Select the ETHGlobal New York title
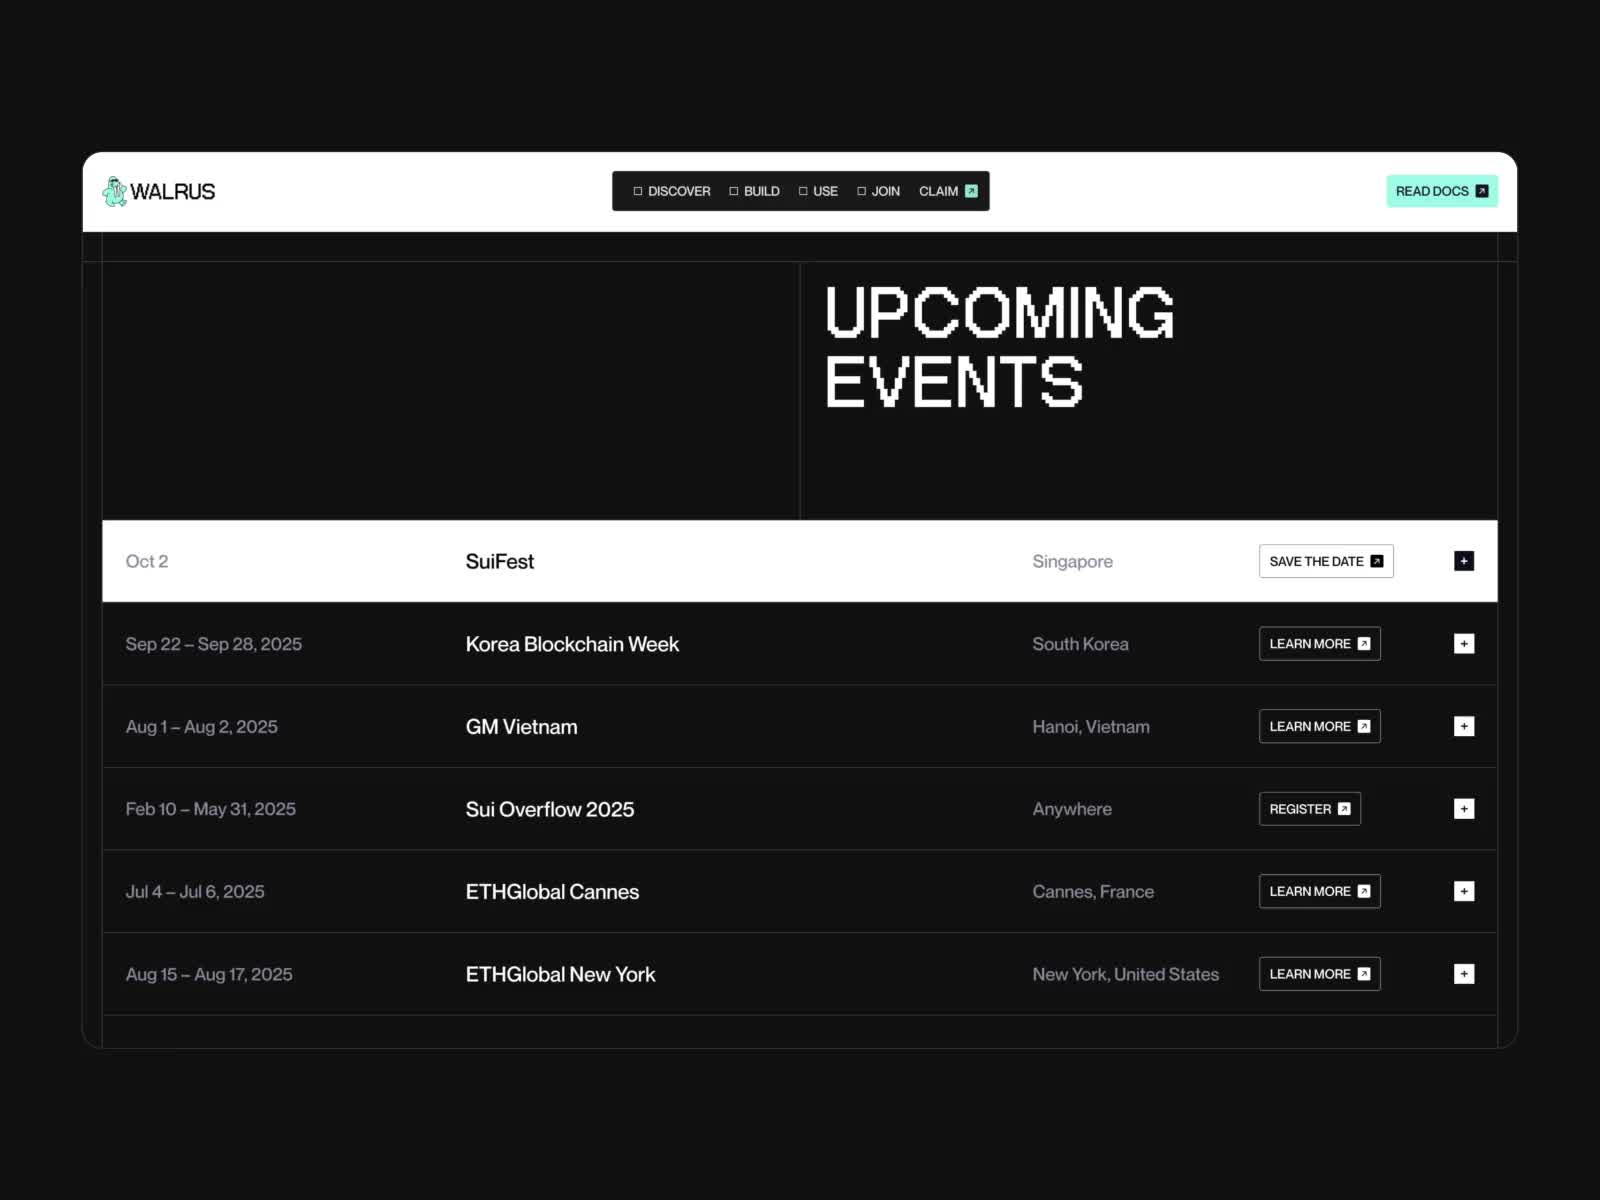The image size is (1600, 1200). (560, 974)
